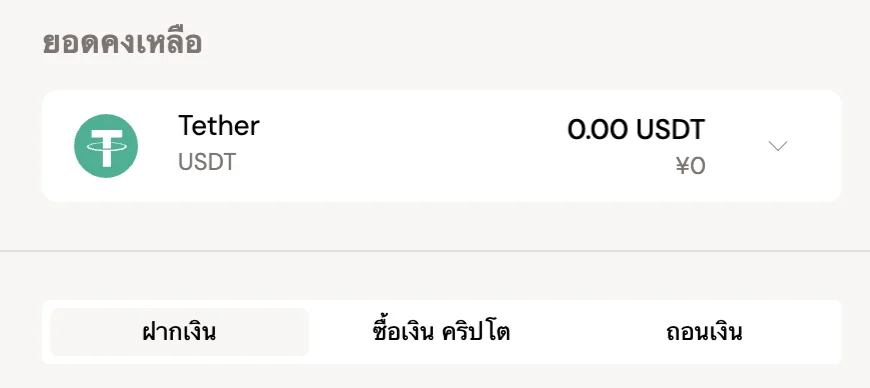Open the ซื้อเงิน คริปโต tab

pyautogui.click(x=441, y=332)
